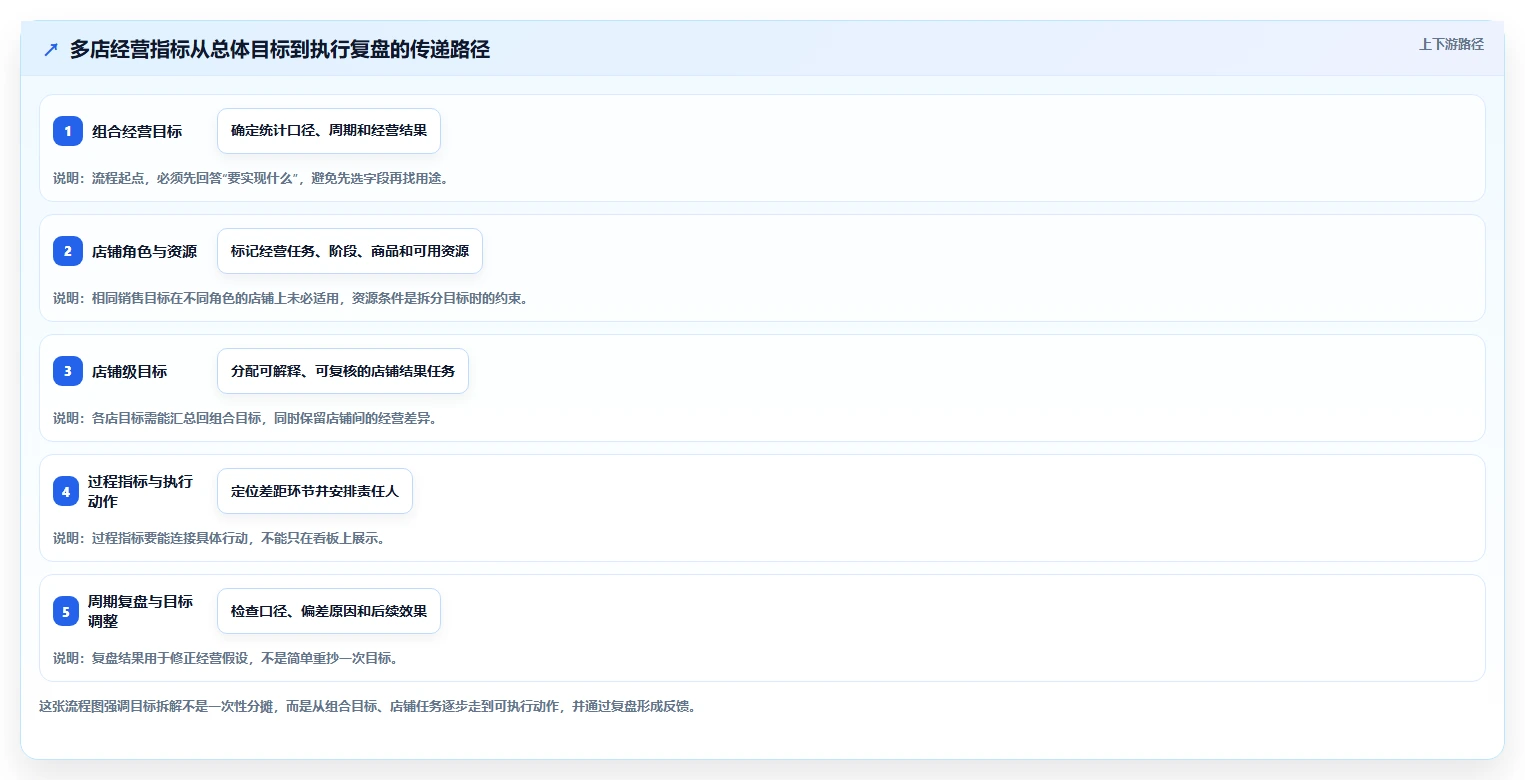Click the step heading 组合经营目标
The image size is (1525, 780).
click(137, 131)
